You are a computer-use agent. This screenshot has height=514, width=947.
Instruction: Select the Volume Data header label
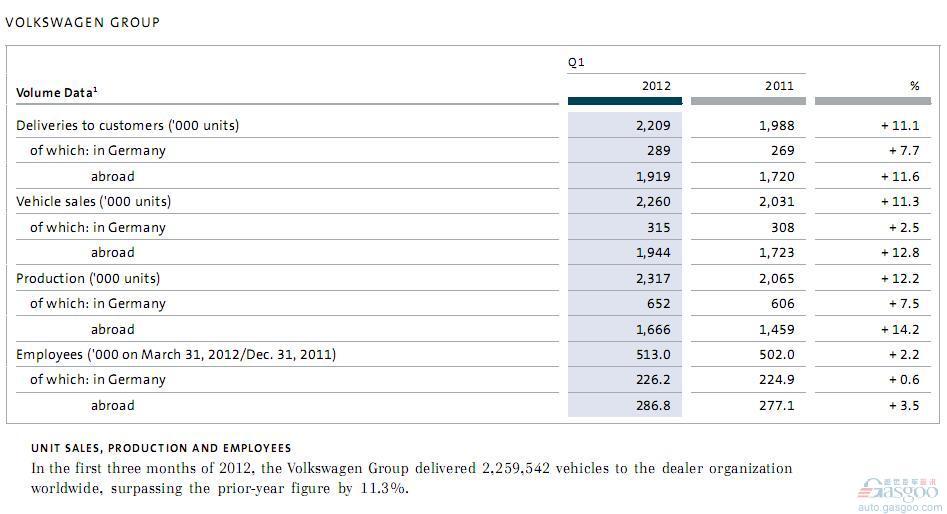(x=57, y=93)
